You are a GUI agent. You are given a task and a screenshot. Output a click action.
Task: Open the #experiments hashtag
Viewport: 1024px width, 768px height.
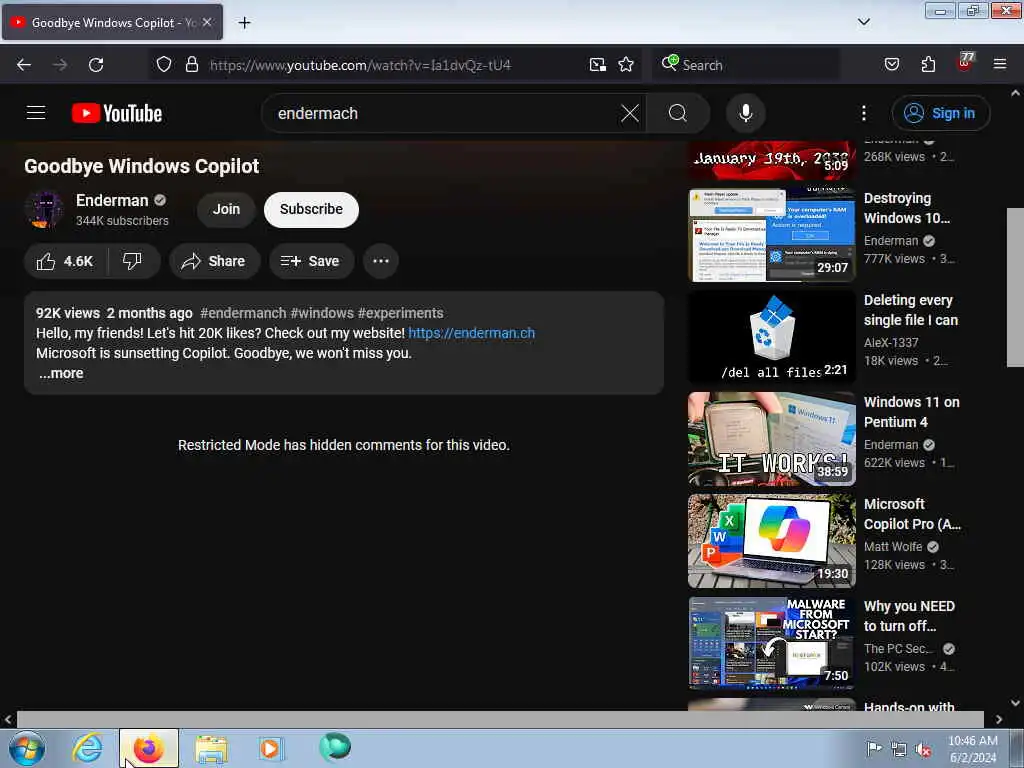tap(400, 313)
